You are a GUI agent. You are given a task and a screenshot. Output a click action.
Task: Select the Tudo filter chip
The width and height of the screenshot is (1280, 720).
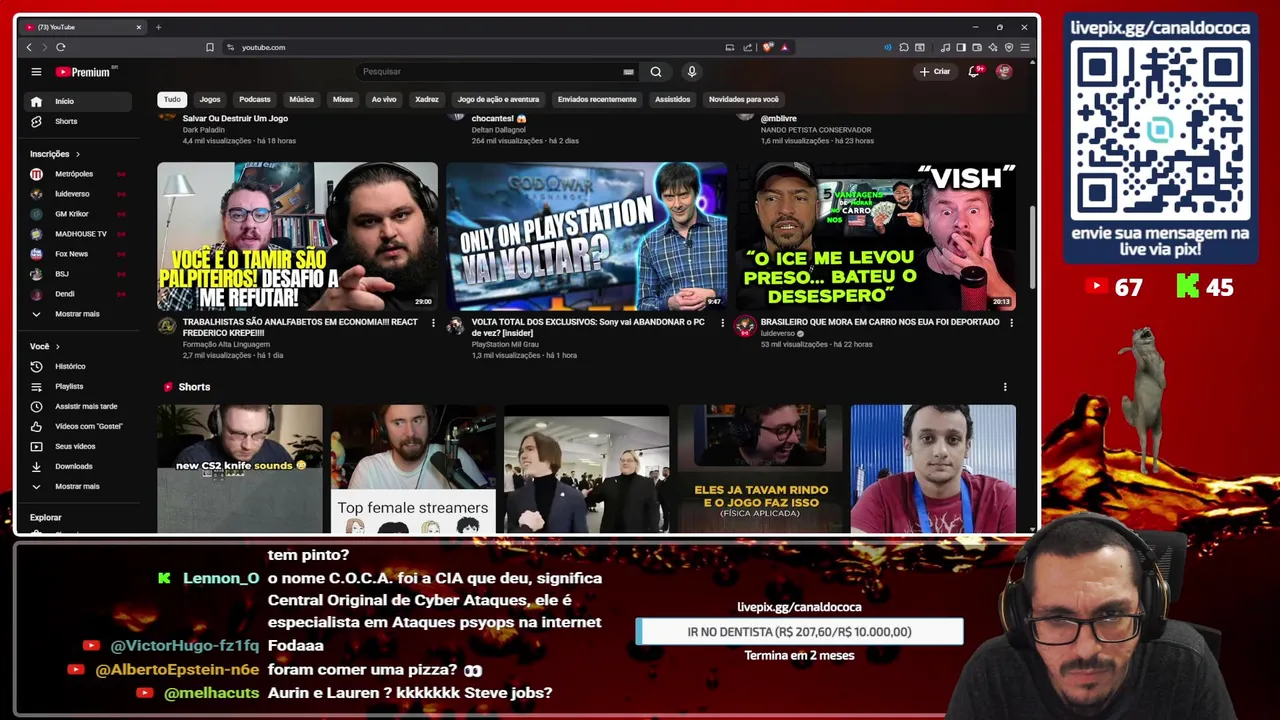[172, 99]
